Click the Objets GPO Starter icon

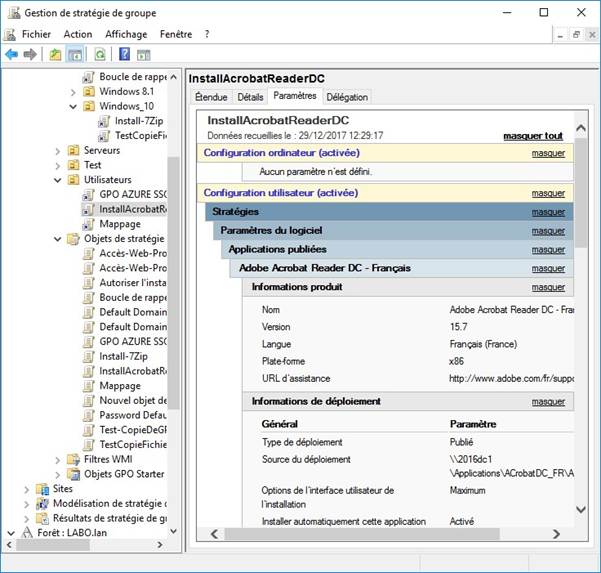pos(73,474)
